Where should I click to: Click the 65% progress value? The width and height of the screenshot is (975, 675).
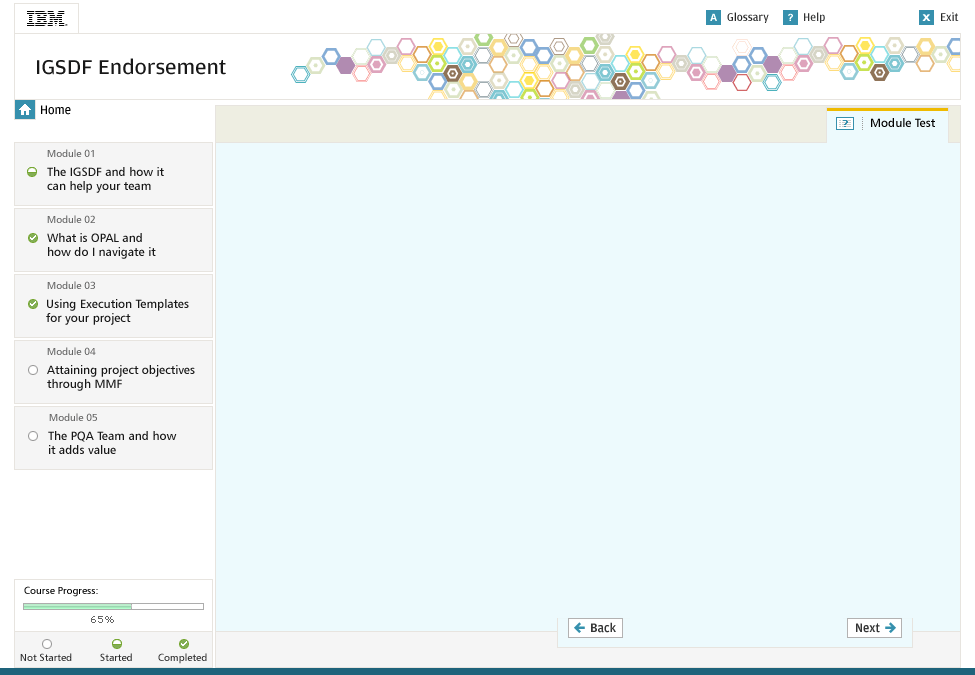[103, 620]
